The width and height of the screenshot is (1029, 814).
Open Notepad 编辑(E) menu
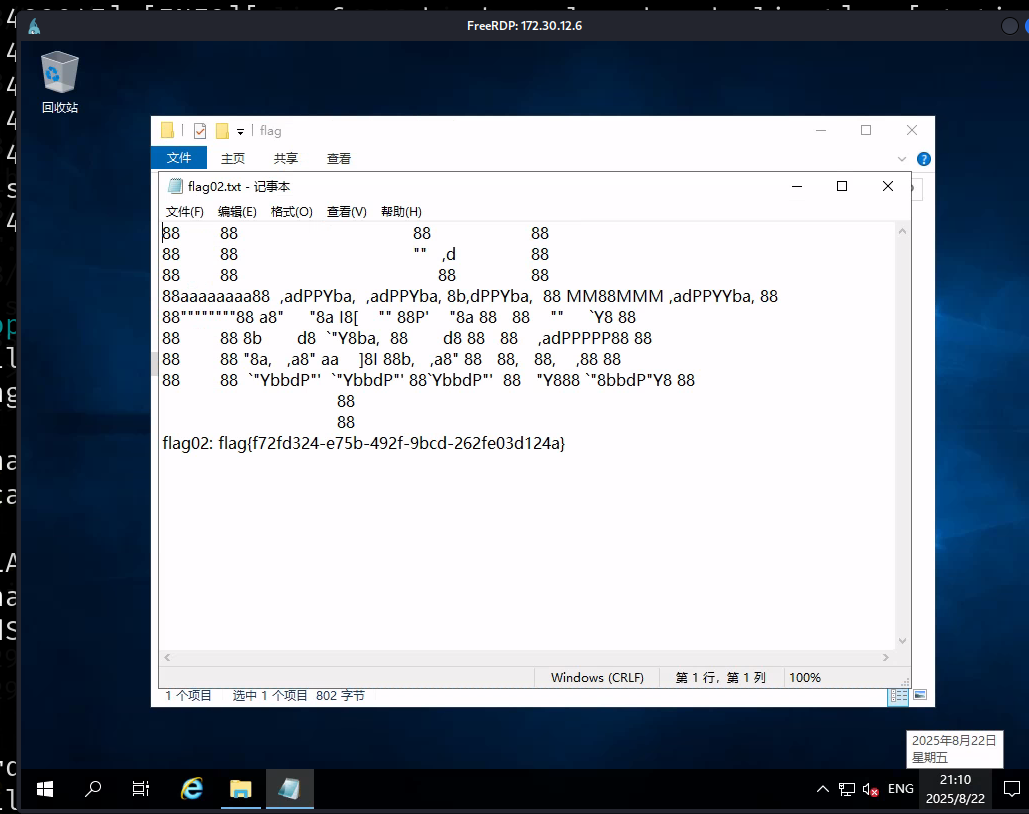pyautogui.click(x=237, y=211)
